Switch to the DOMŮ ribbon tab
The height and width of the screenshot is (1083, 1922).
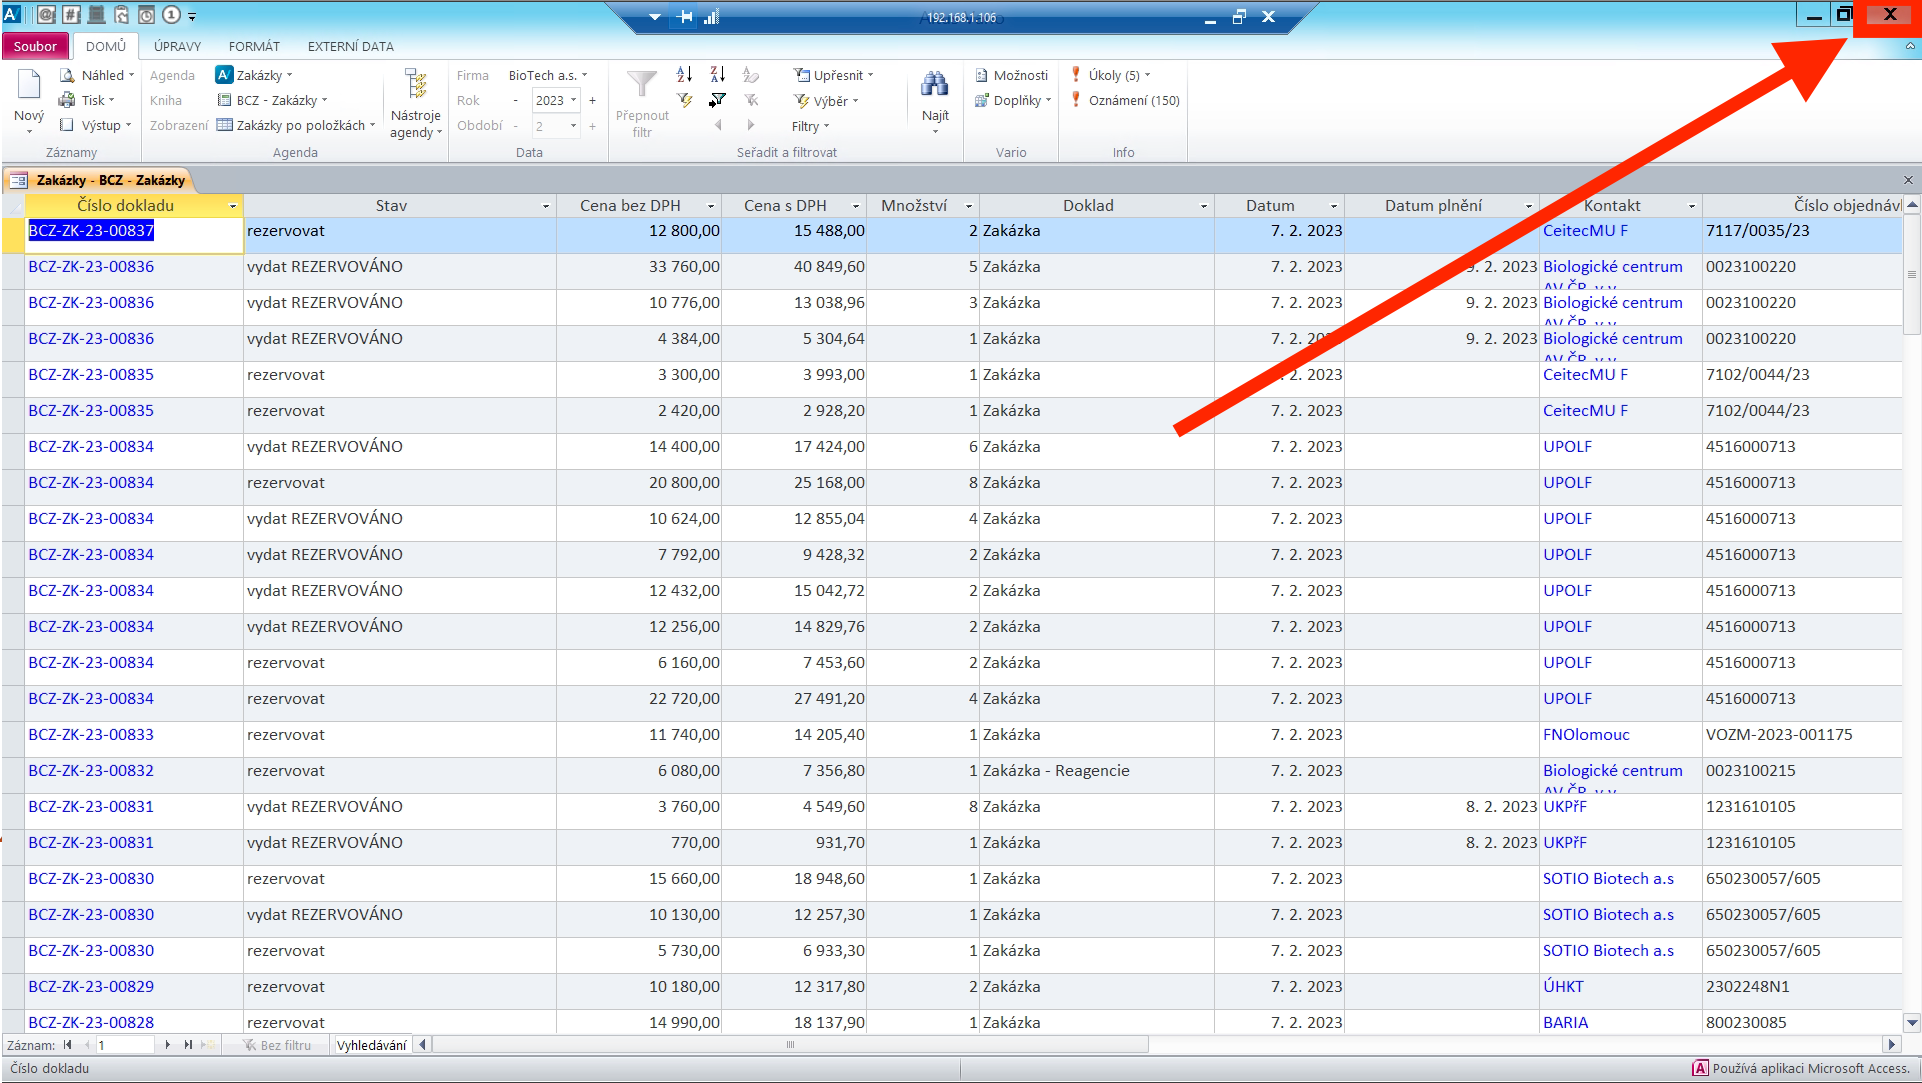(105, 46)
